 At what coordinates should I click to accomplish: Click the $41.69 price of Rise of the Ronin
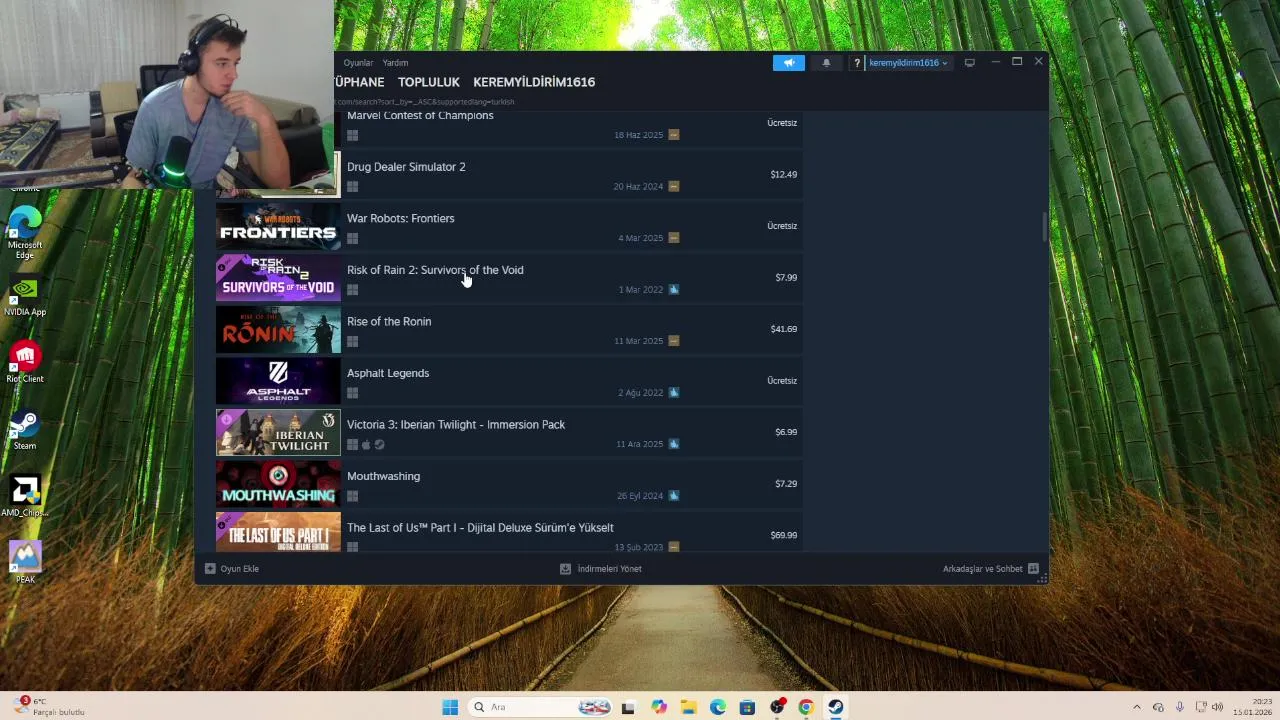783,329
